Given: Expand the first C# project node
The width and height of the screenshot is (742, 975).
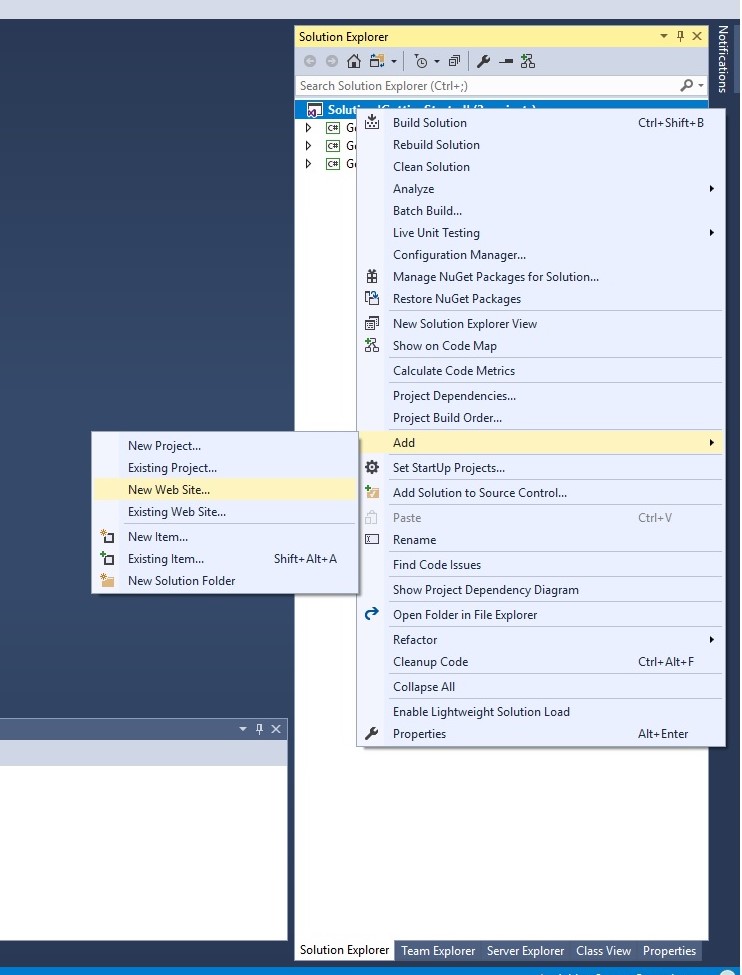Looking at the screenshot, I should pos(309,128).
